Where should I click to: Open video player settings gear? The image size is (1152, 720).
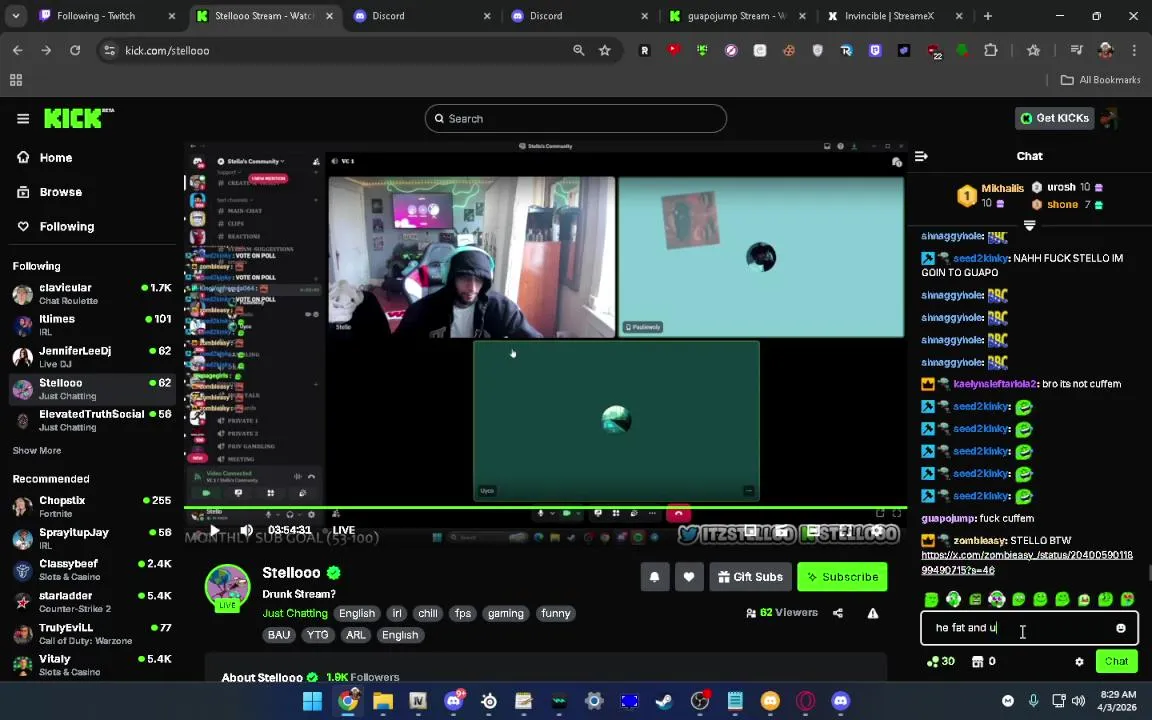click(876, 530)
